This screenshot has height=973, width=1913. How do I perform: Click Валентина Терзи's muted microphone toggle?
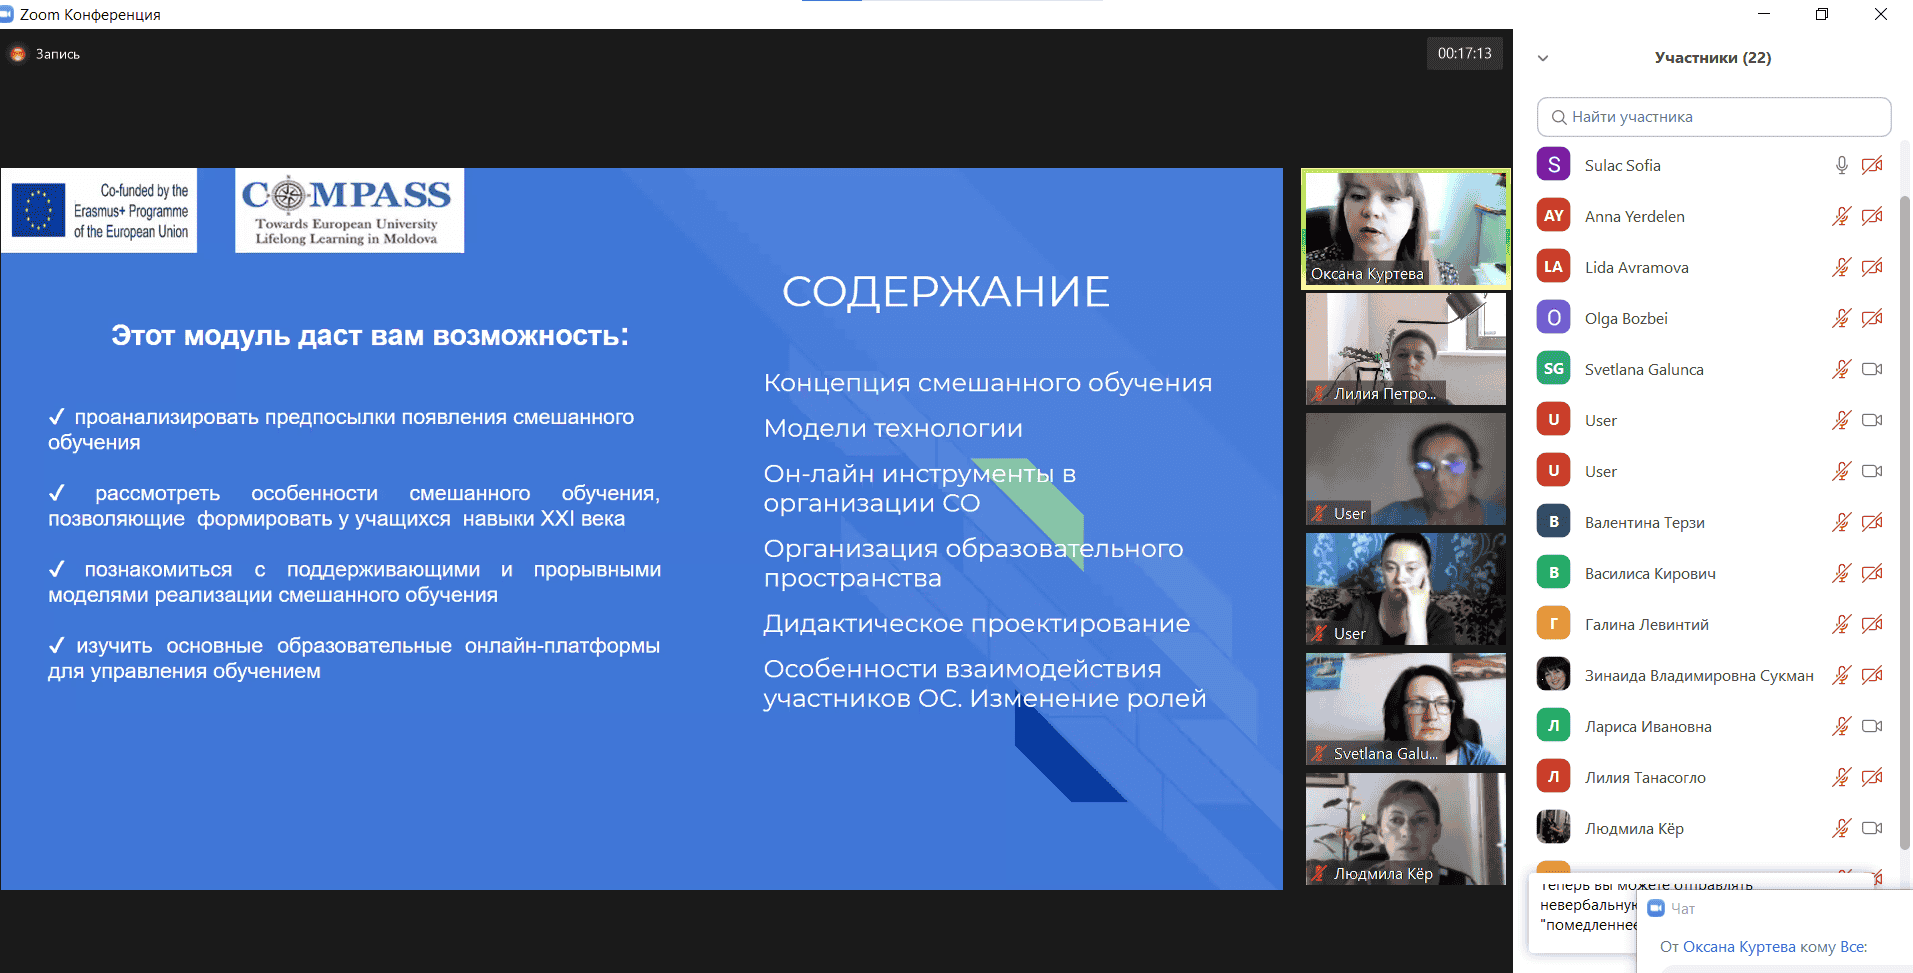[1841, 522]
